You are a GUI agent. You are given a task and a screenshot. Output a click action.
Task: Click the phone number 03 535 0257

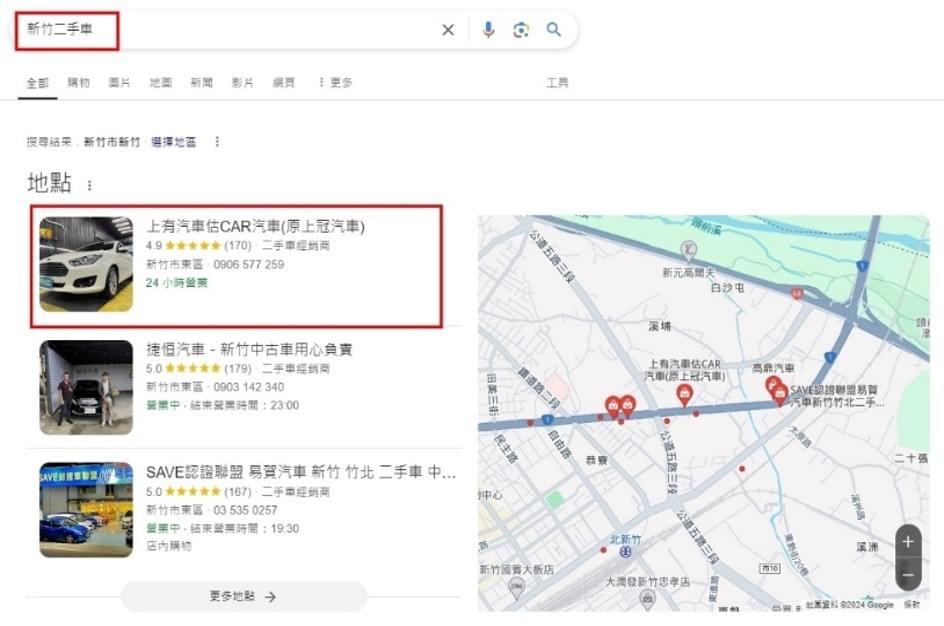245,510
